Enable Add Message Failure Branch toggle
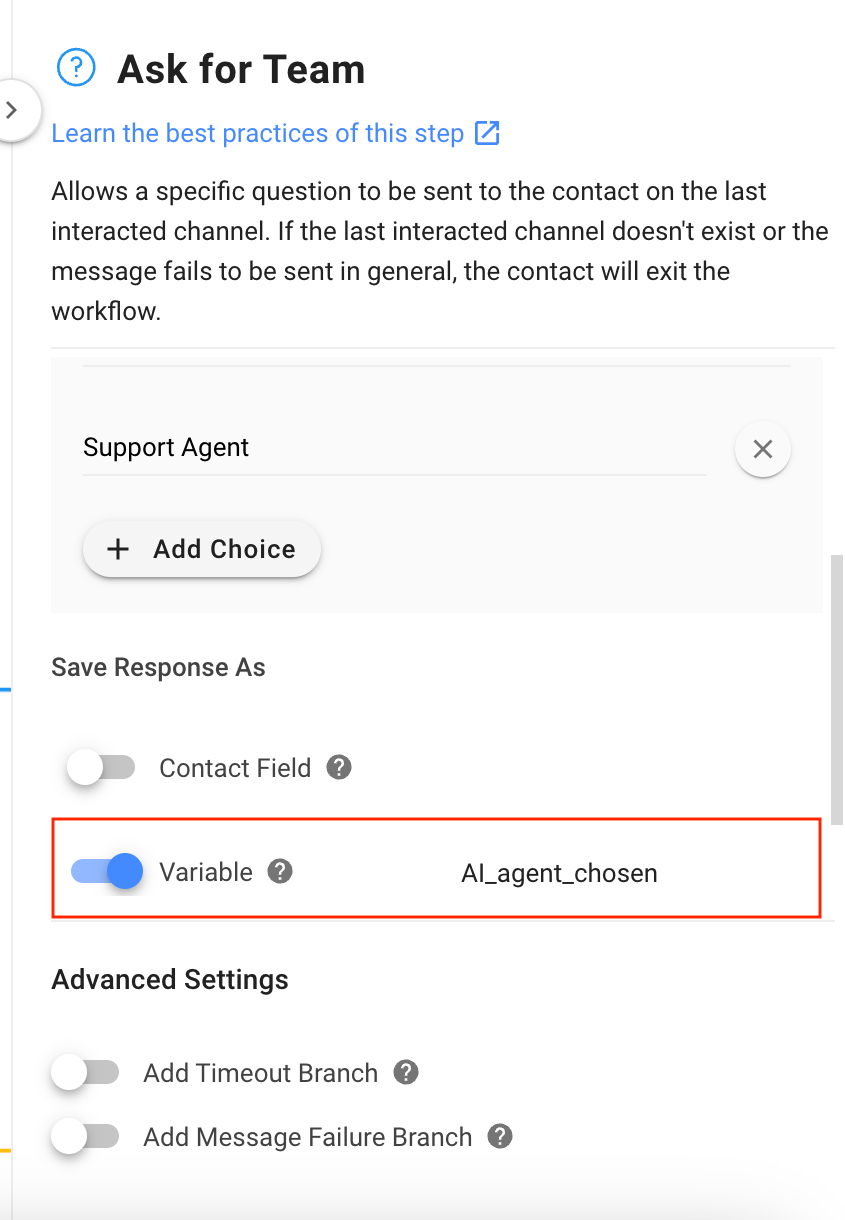This screenshot has height=1220, width=845. tap(85, 1137)
